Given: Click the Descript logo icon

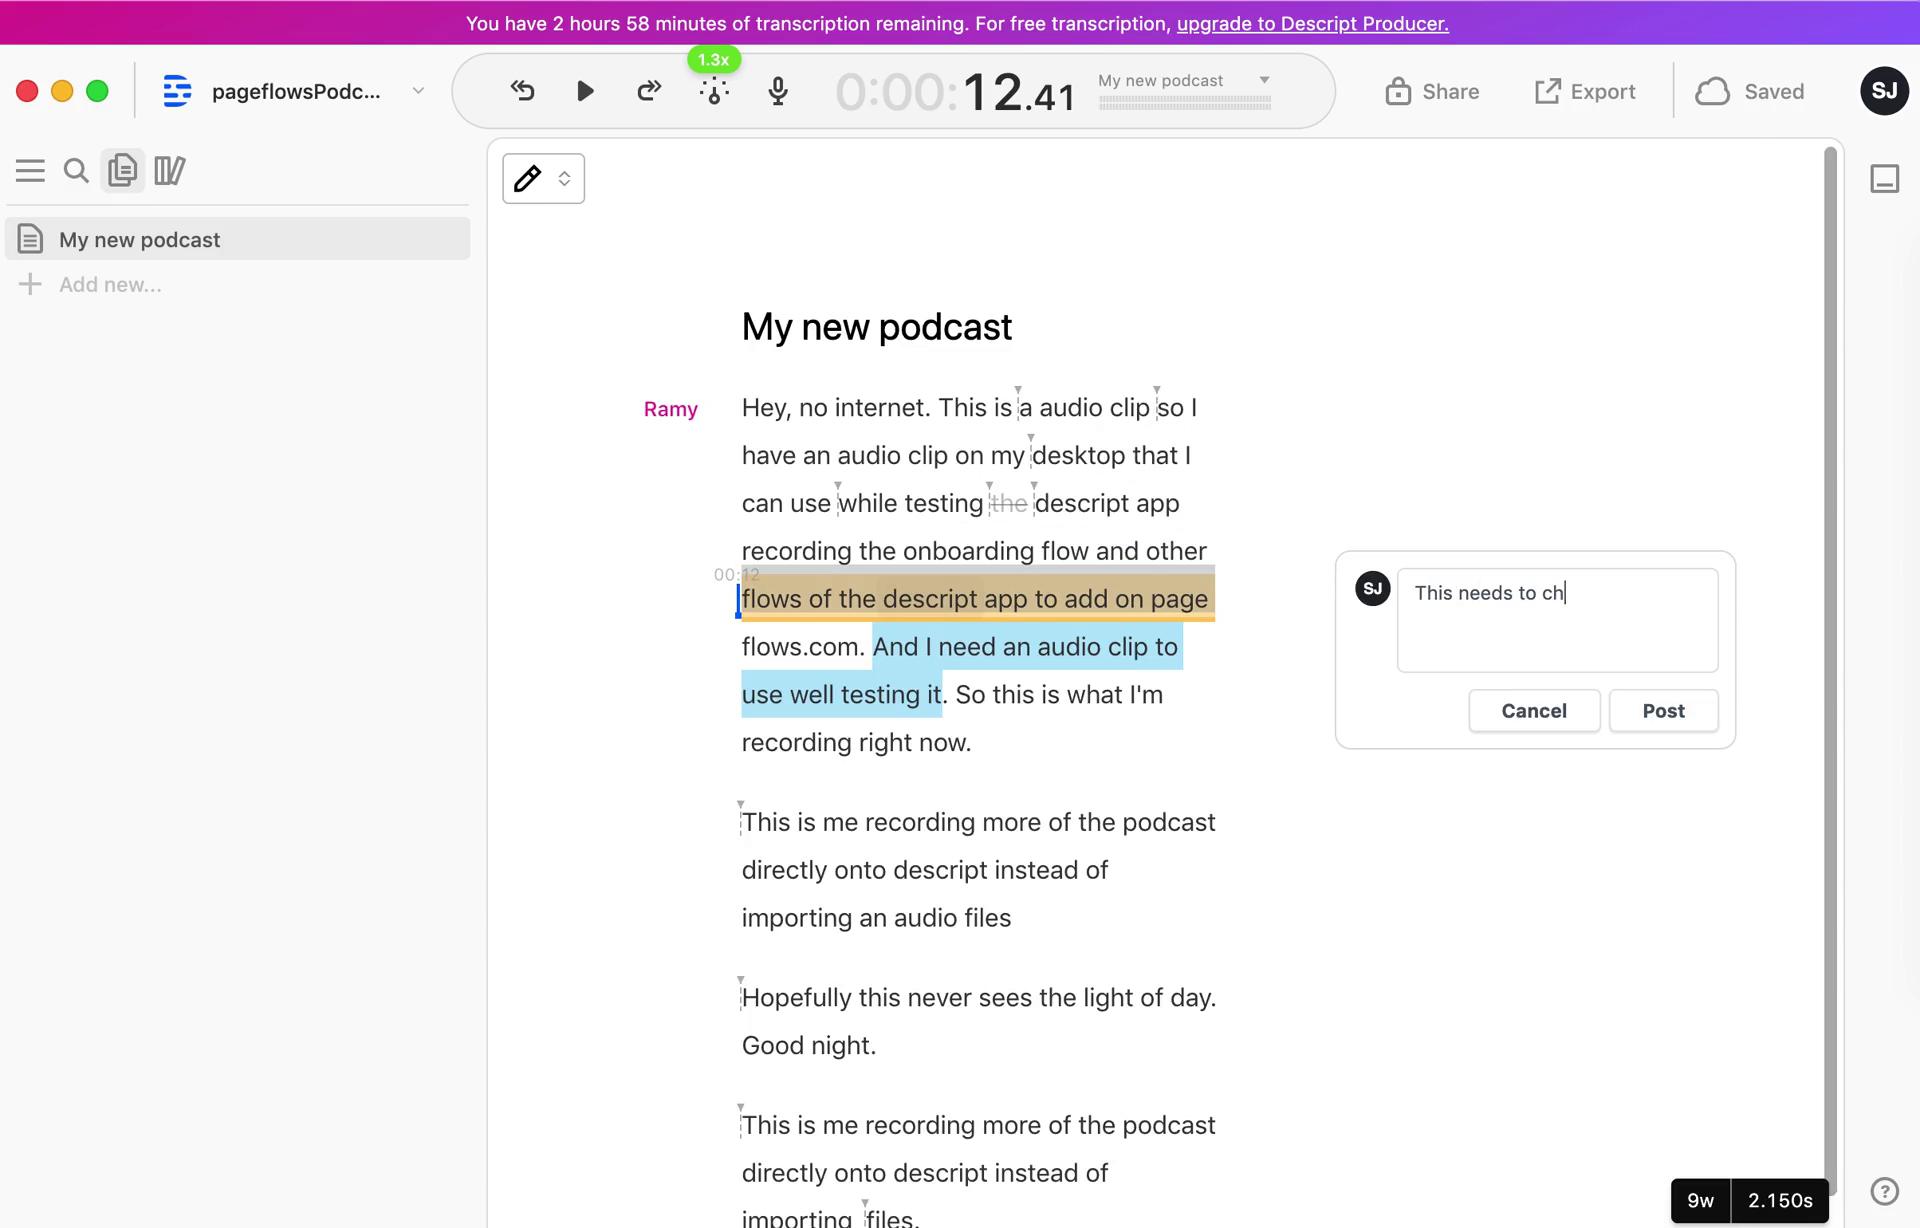Looking at the screenshot, I should point(177,91).
